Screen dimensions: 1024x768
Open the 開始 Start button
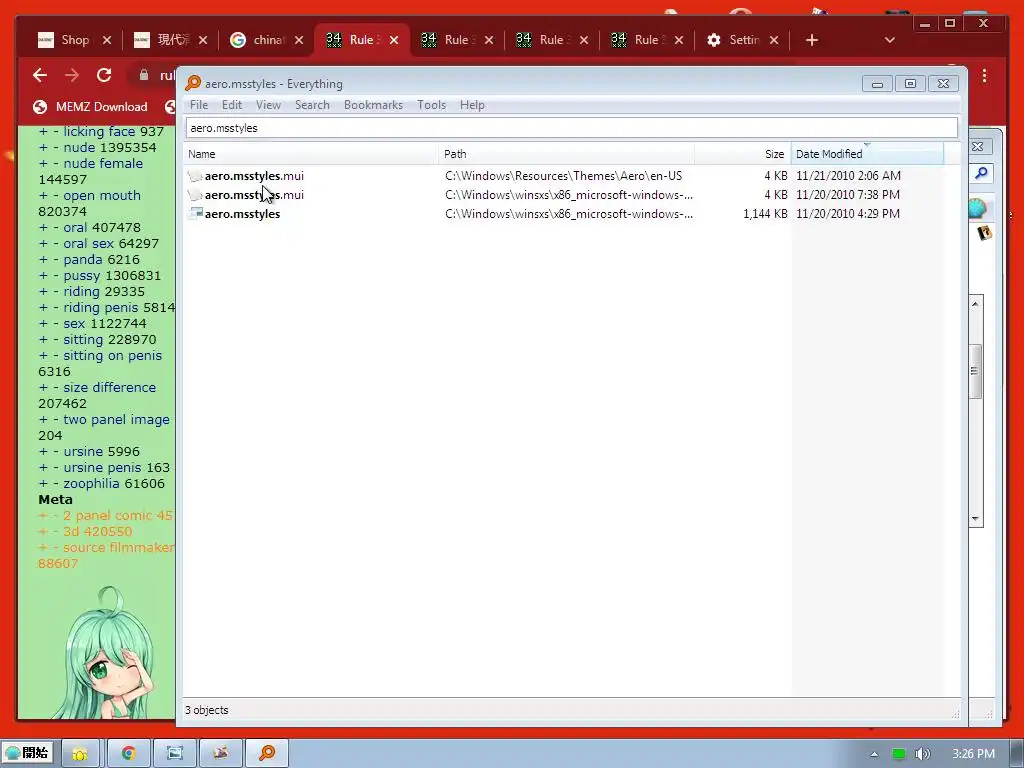coord(27,753)
